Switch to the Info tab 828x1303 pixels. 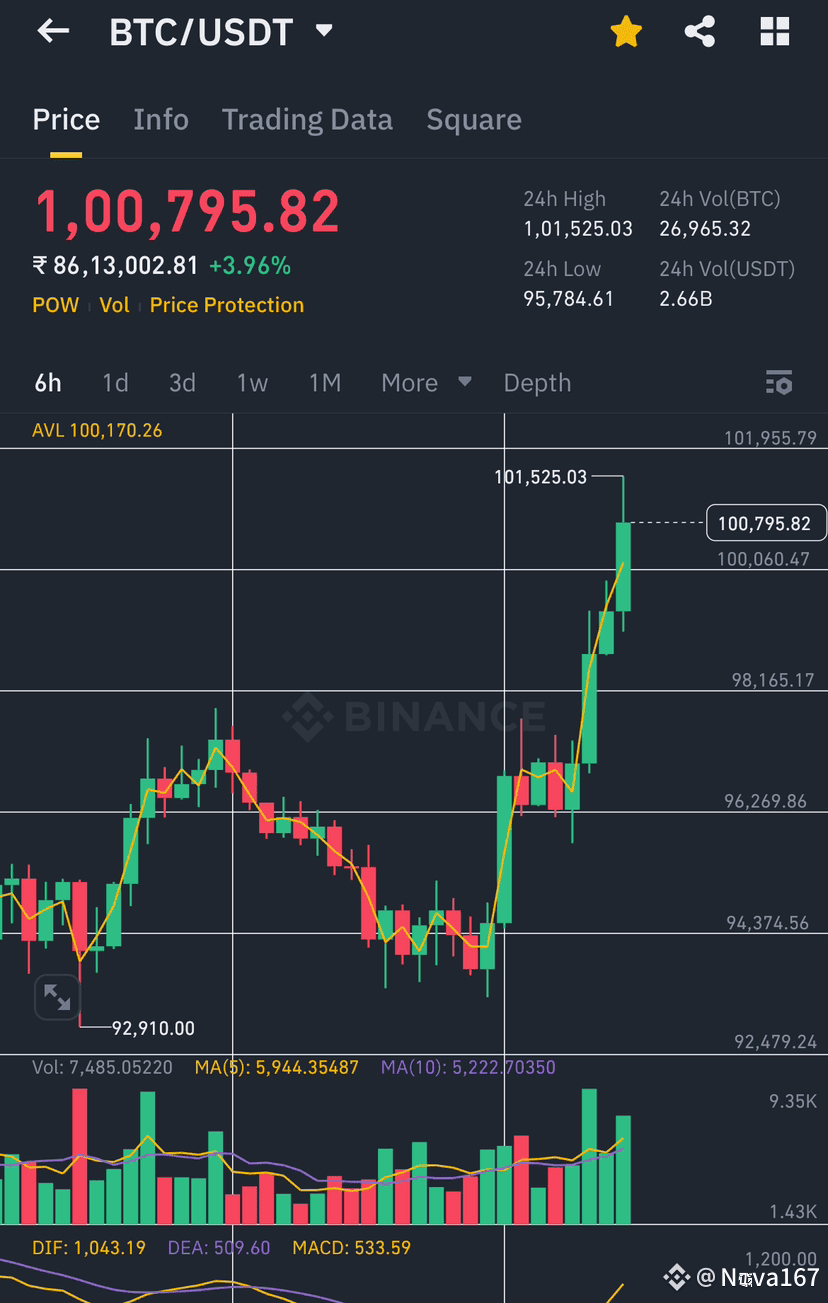[x=161, y=120]
